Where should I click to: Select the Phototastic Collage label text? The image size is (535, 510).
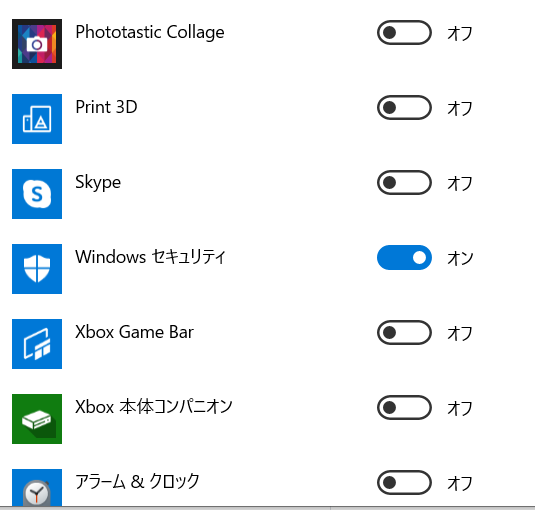[x=150, y=33]
